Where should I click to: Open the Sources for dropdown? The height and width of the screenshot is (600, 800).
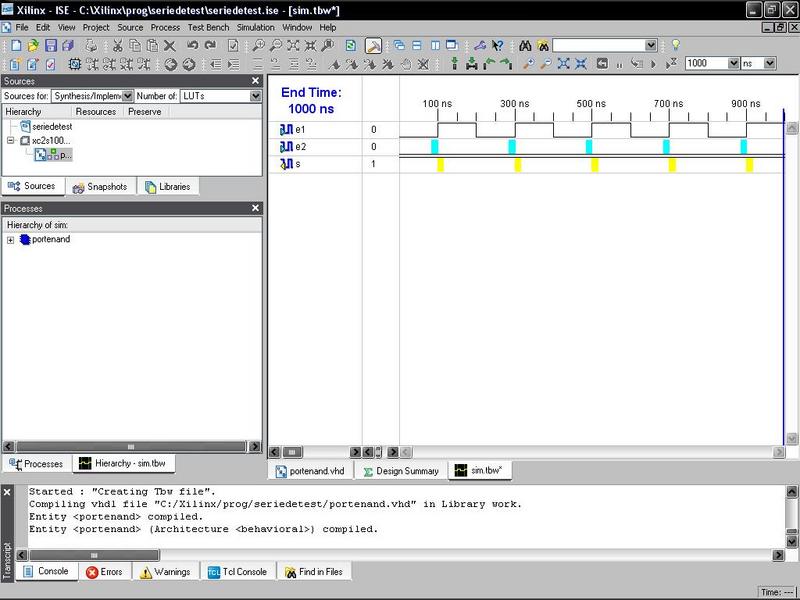click(128, 96)
